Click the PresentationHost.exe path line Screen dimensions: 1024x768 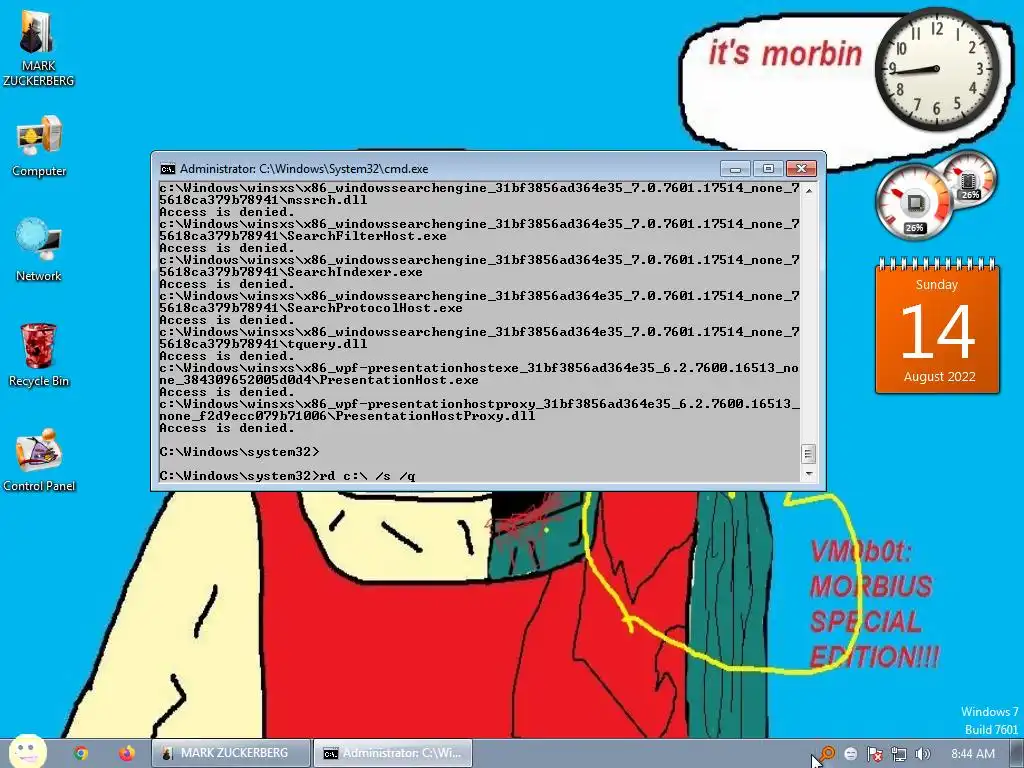point(479,374)
